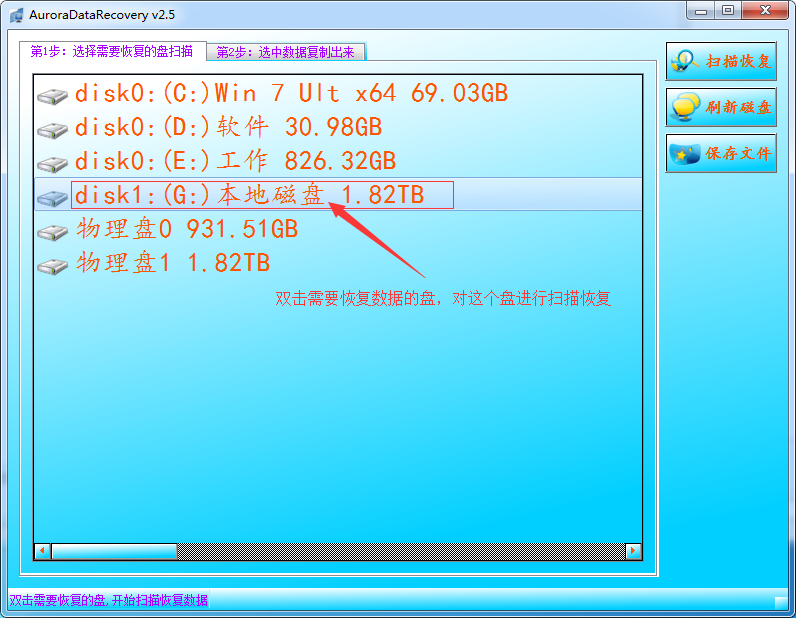The width and height of the screenshot is (796, 618).
Task: Click the drive icon beside 物理盘1
Action: click(52, 266)
